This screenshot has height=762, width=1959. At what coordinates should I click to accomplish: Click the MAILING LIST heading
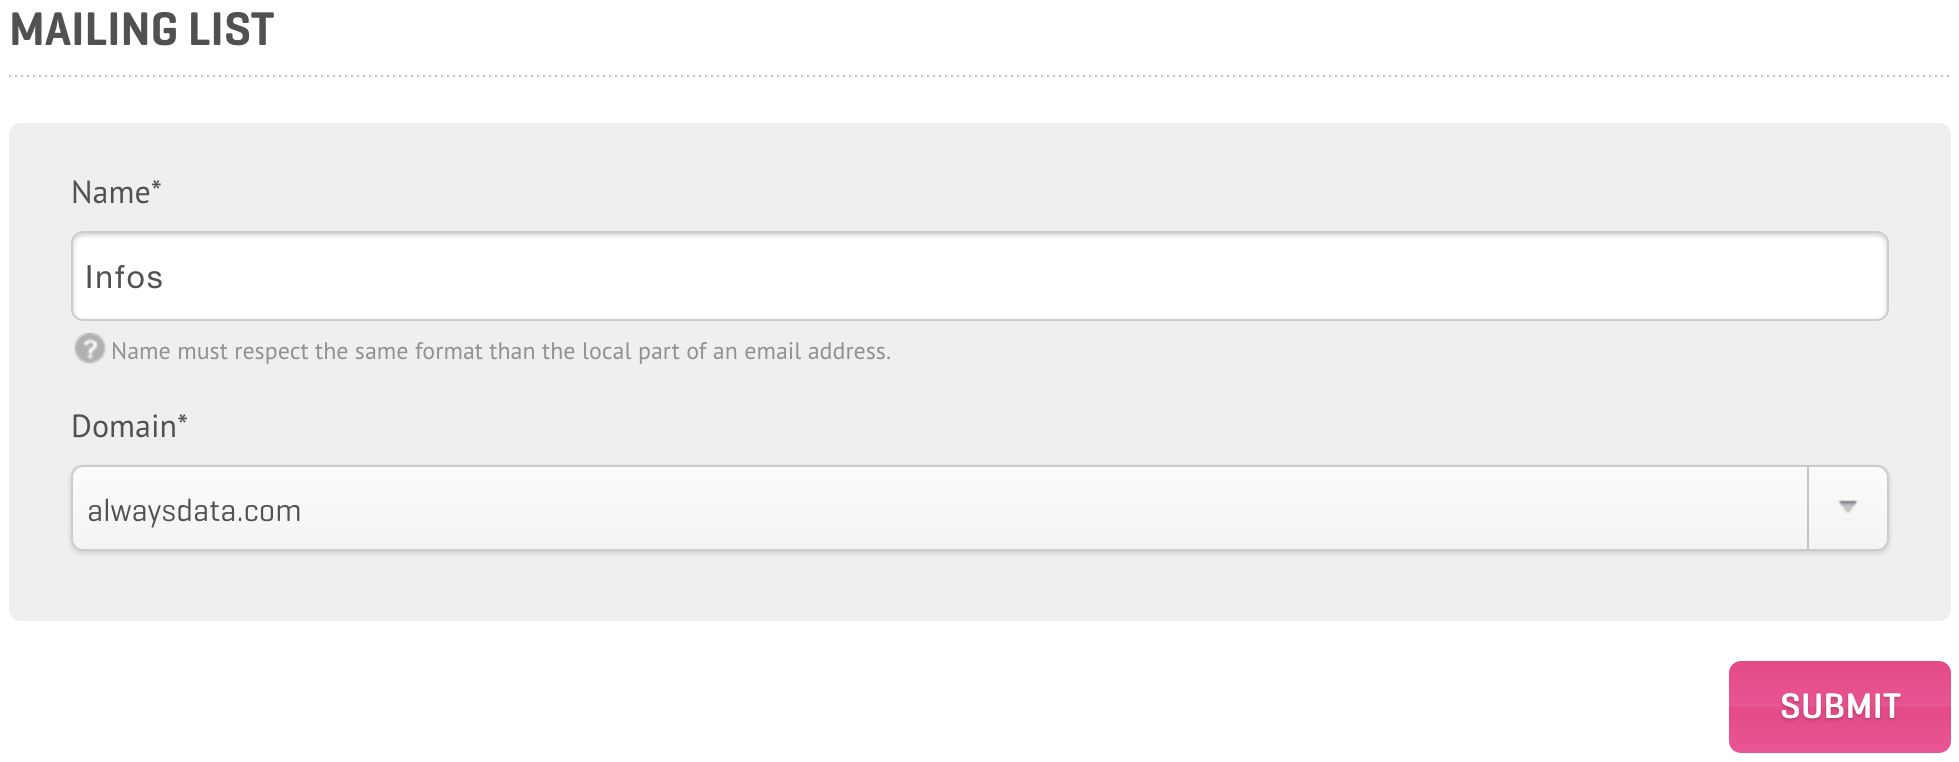coord(142,29)
